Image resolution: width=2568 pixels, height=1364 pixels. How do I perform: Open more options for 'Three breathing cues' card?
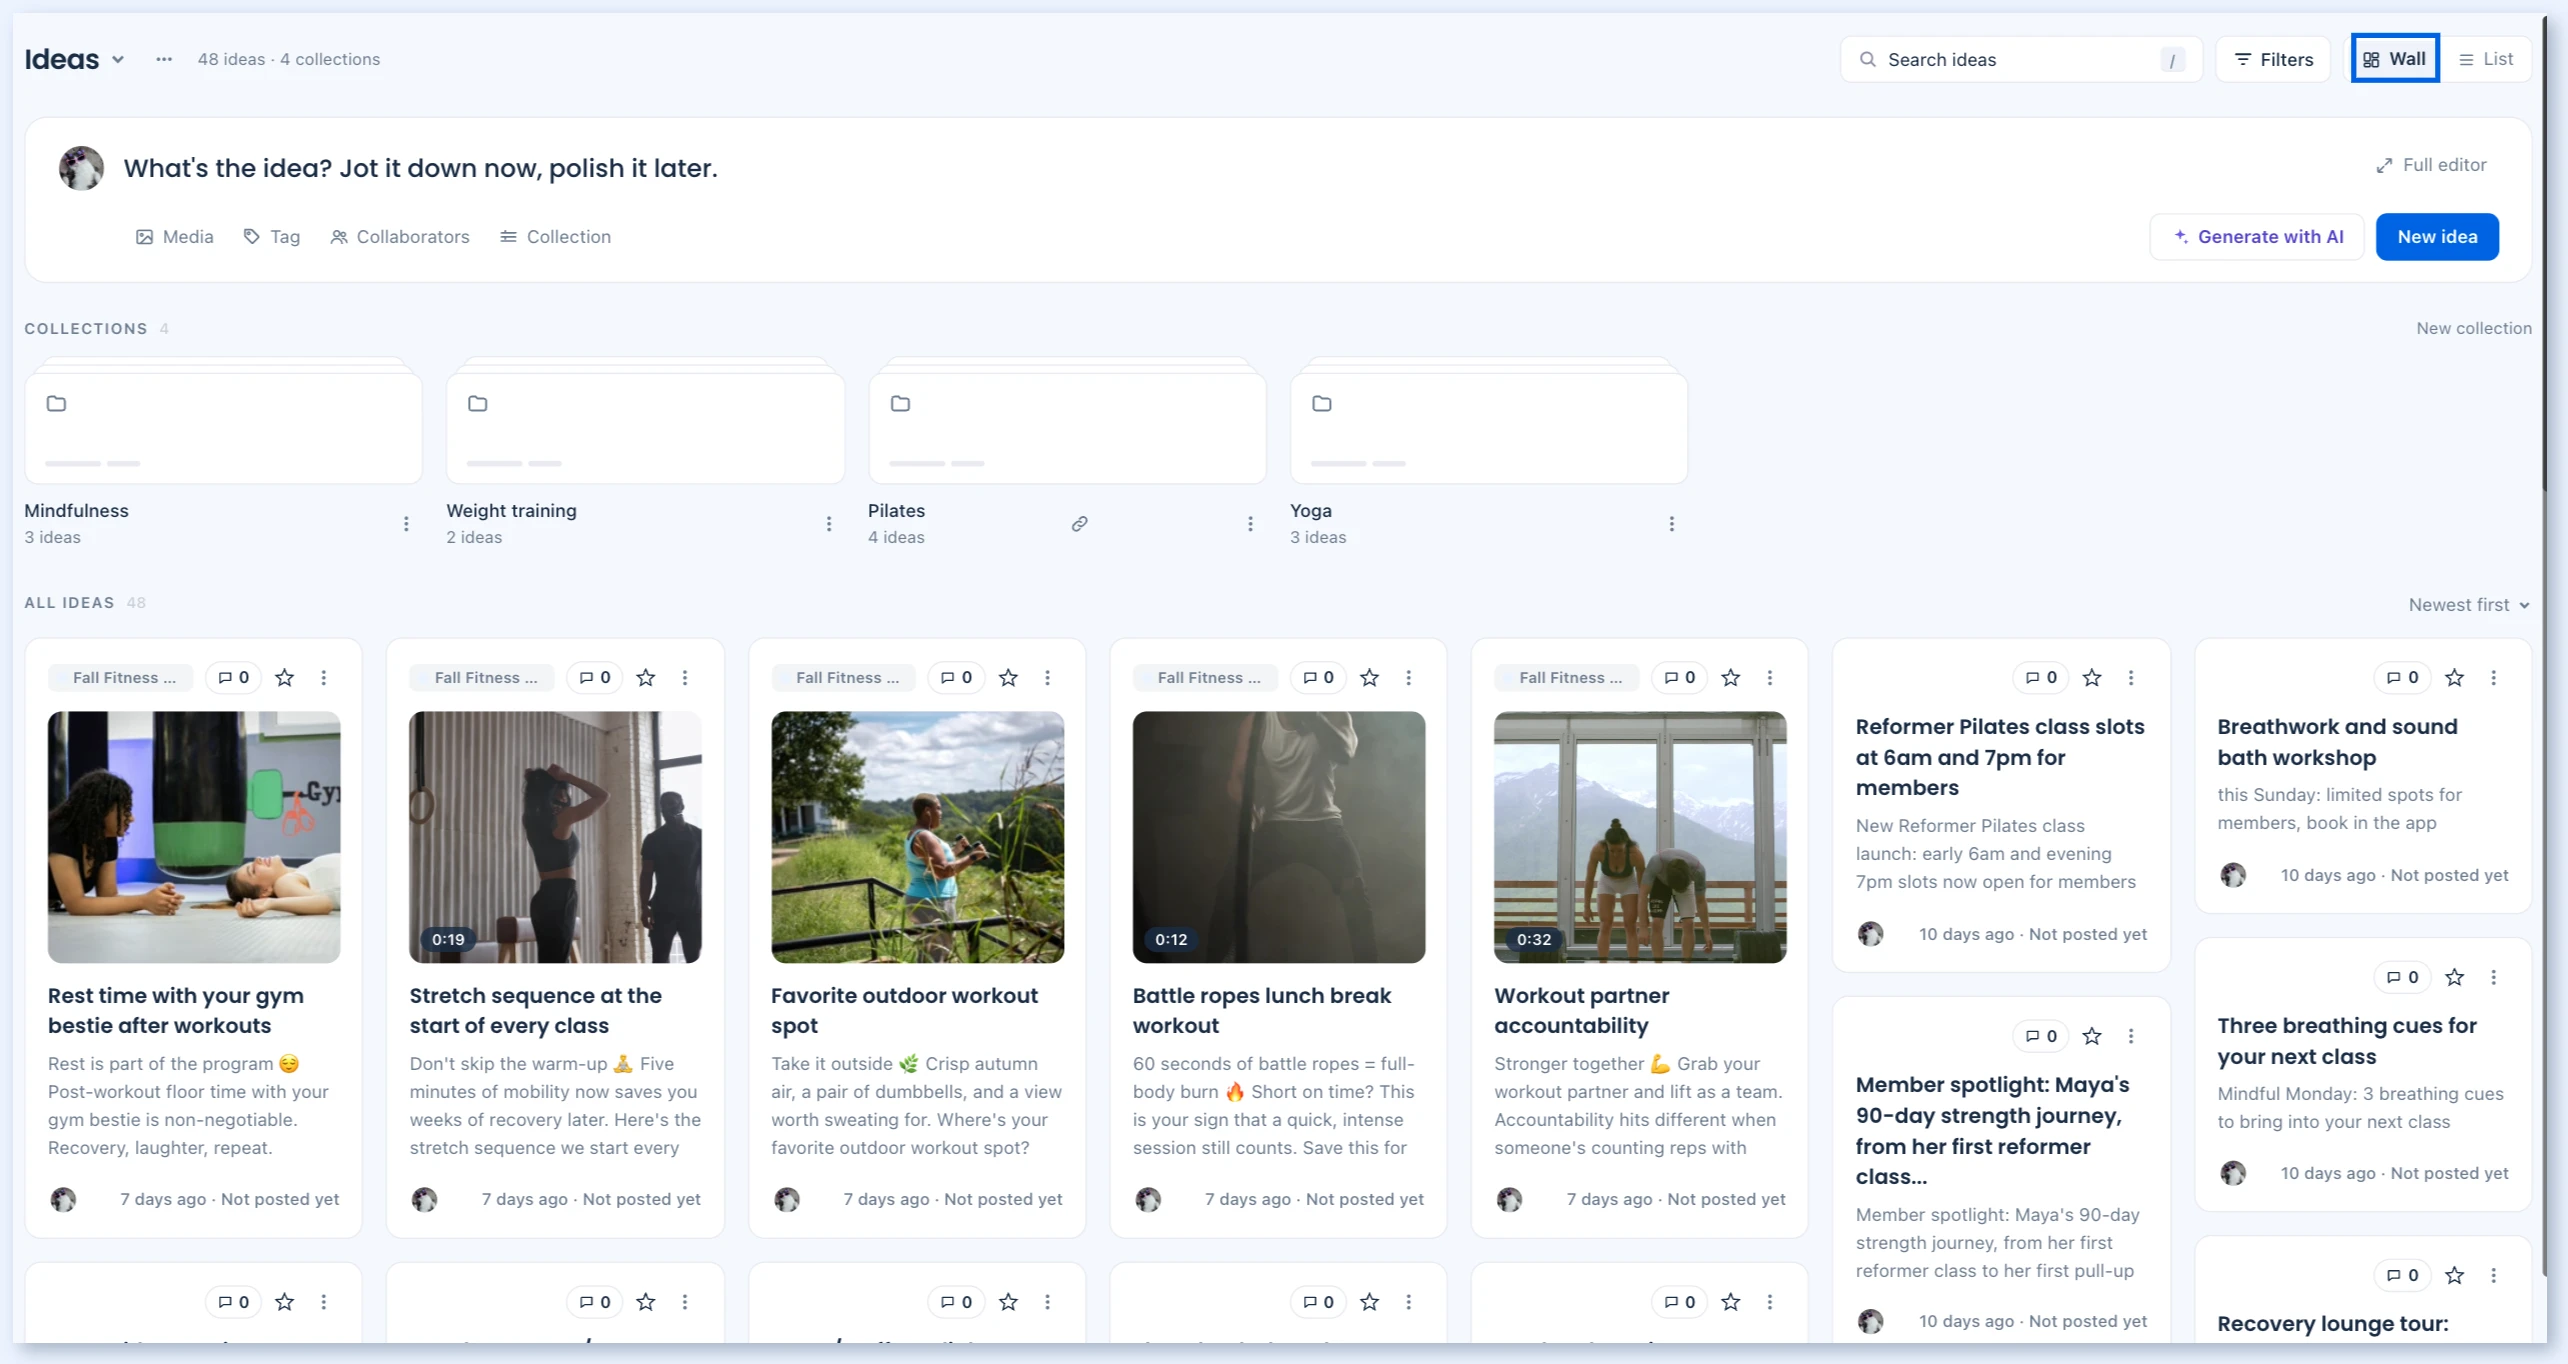(2494, 978)
